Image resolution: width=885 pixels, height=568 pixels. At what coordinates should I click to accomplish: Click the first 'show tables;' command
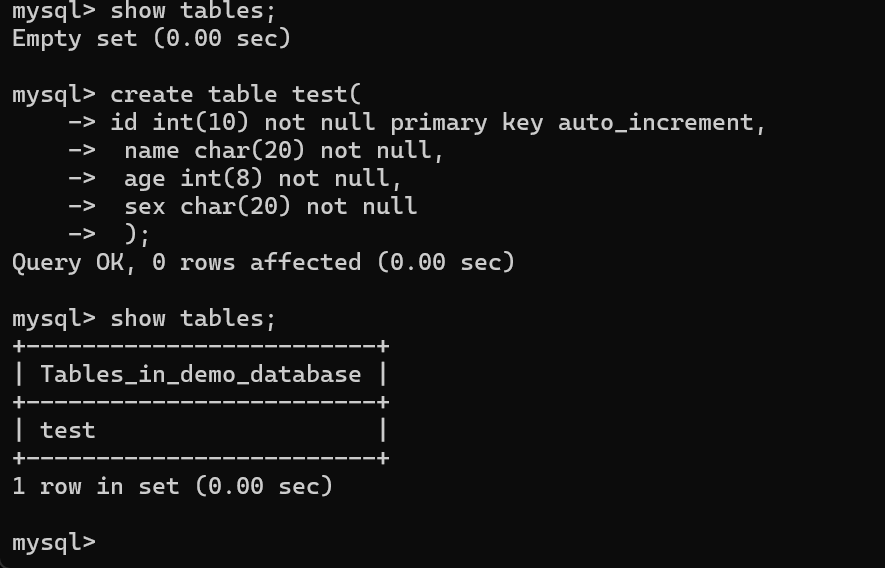[x=192, y=11]
